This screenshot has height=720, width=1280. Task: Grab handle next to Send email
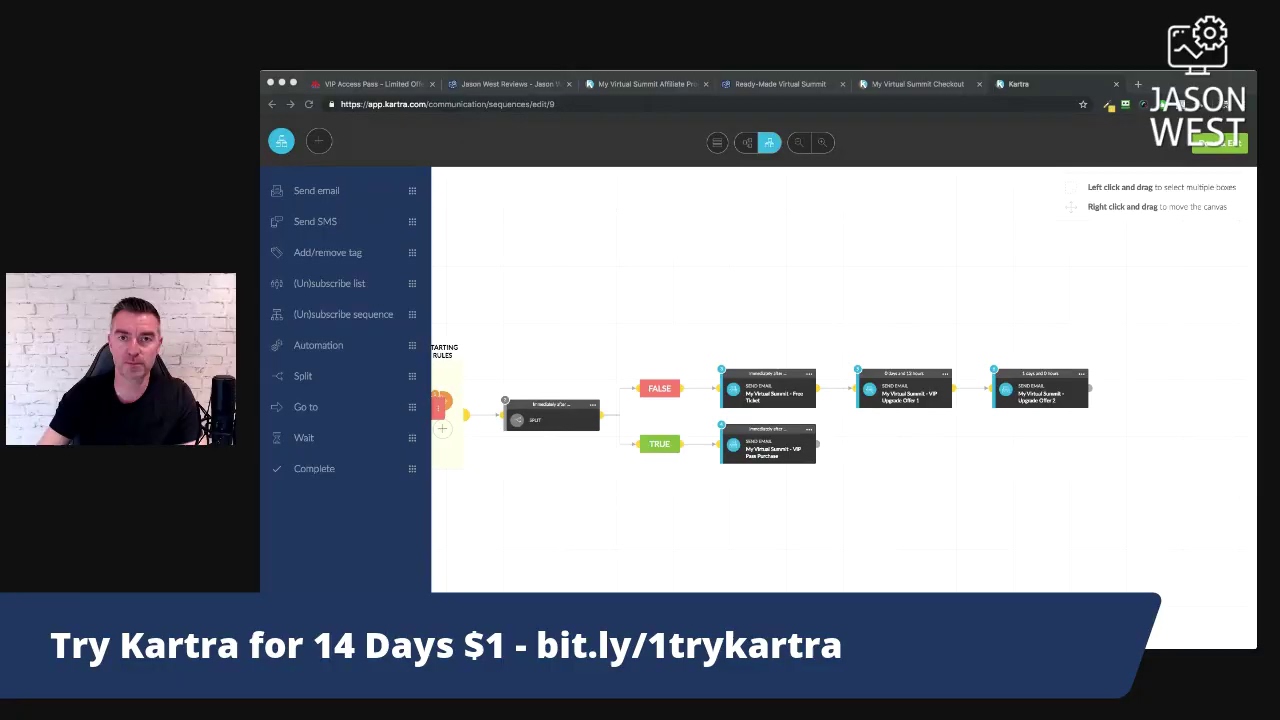click(x=412, y=191)
